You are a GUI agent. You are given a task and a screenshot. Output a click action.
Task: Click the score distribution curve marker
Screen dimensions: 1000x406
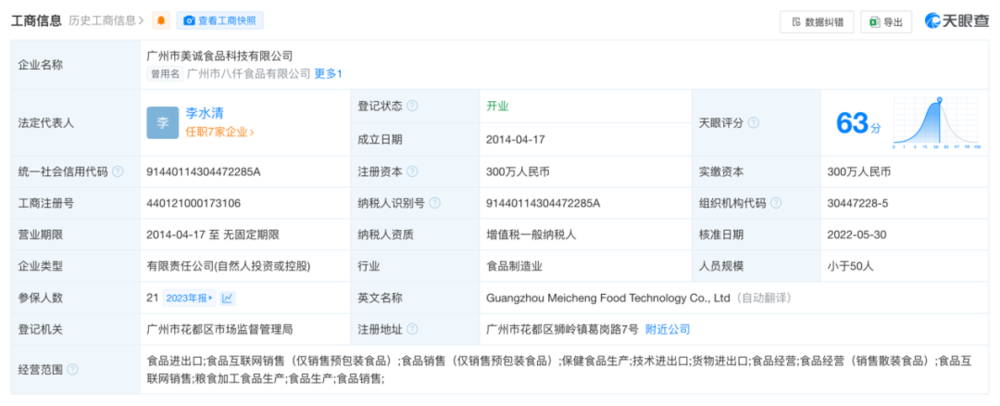pos(939,100)
